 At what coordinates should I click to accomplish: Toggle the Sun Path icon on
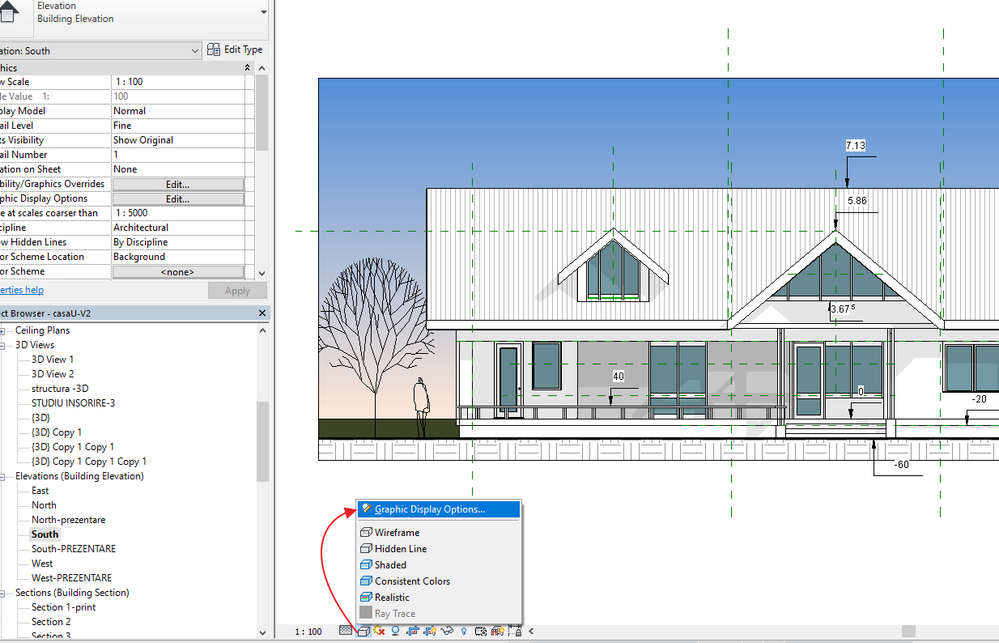coord(379,631)
